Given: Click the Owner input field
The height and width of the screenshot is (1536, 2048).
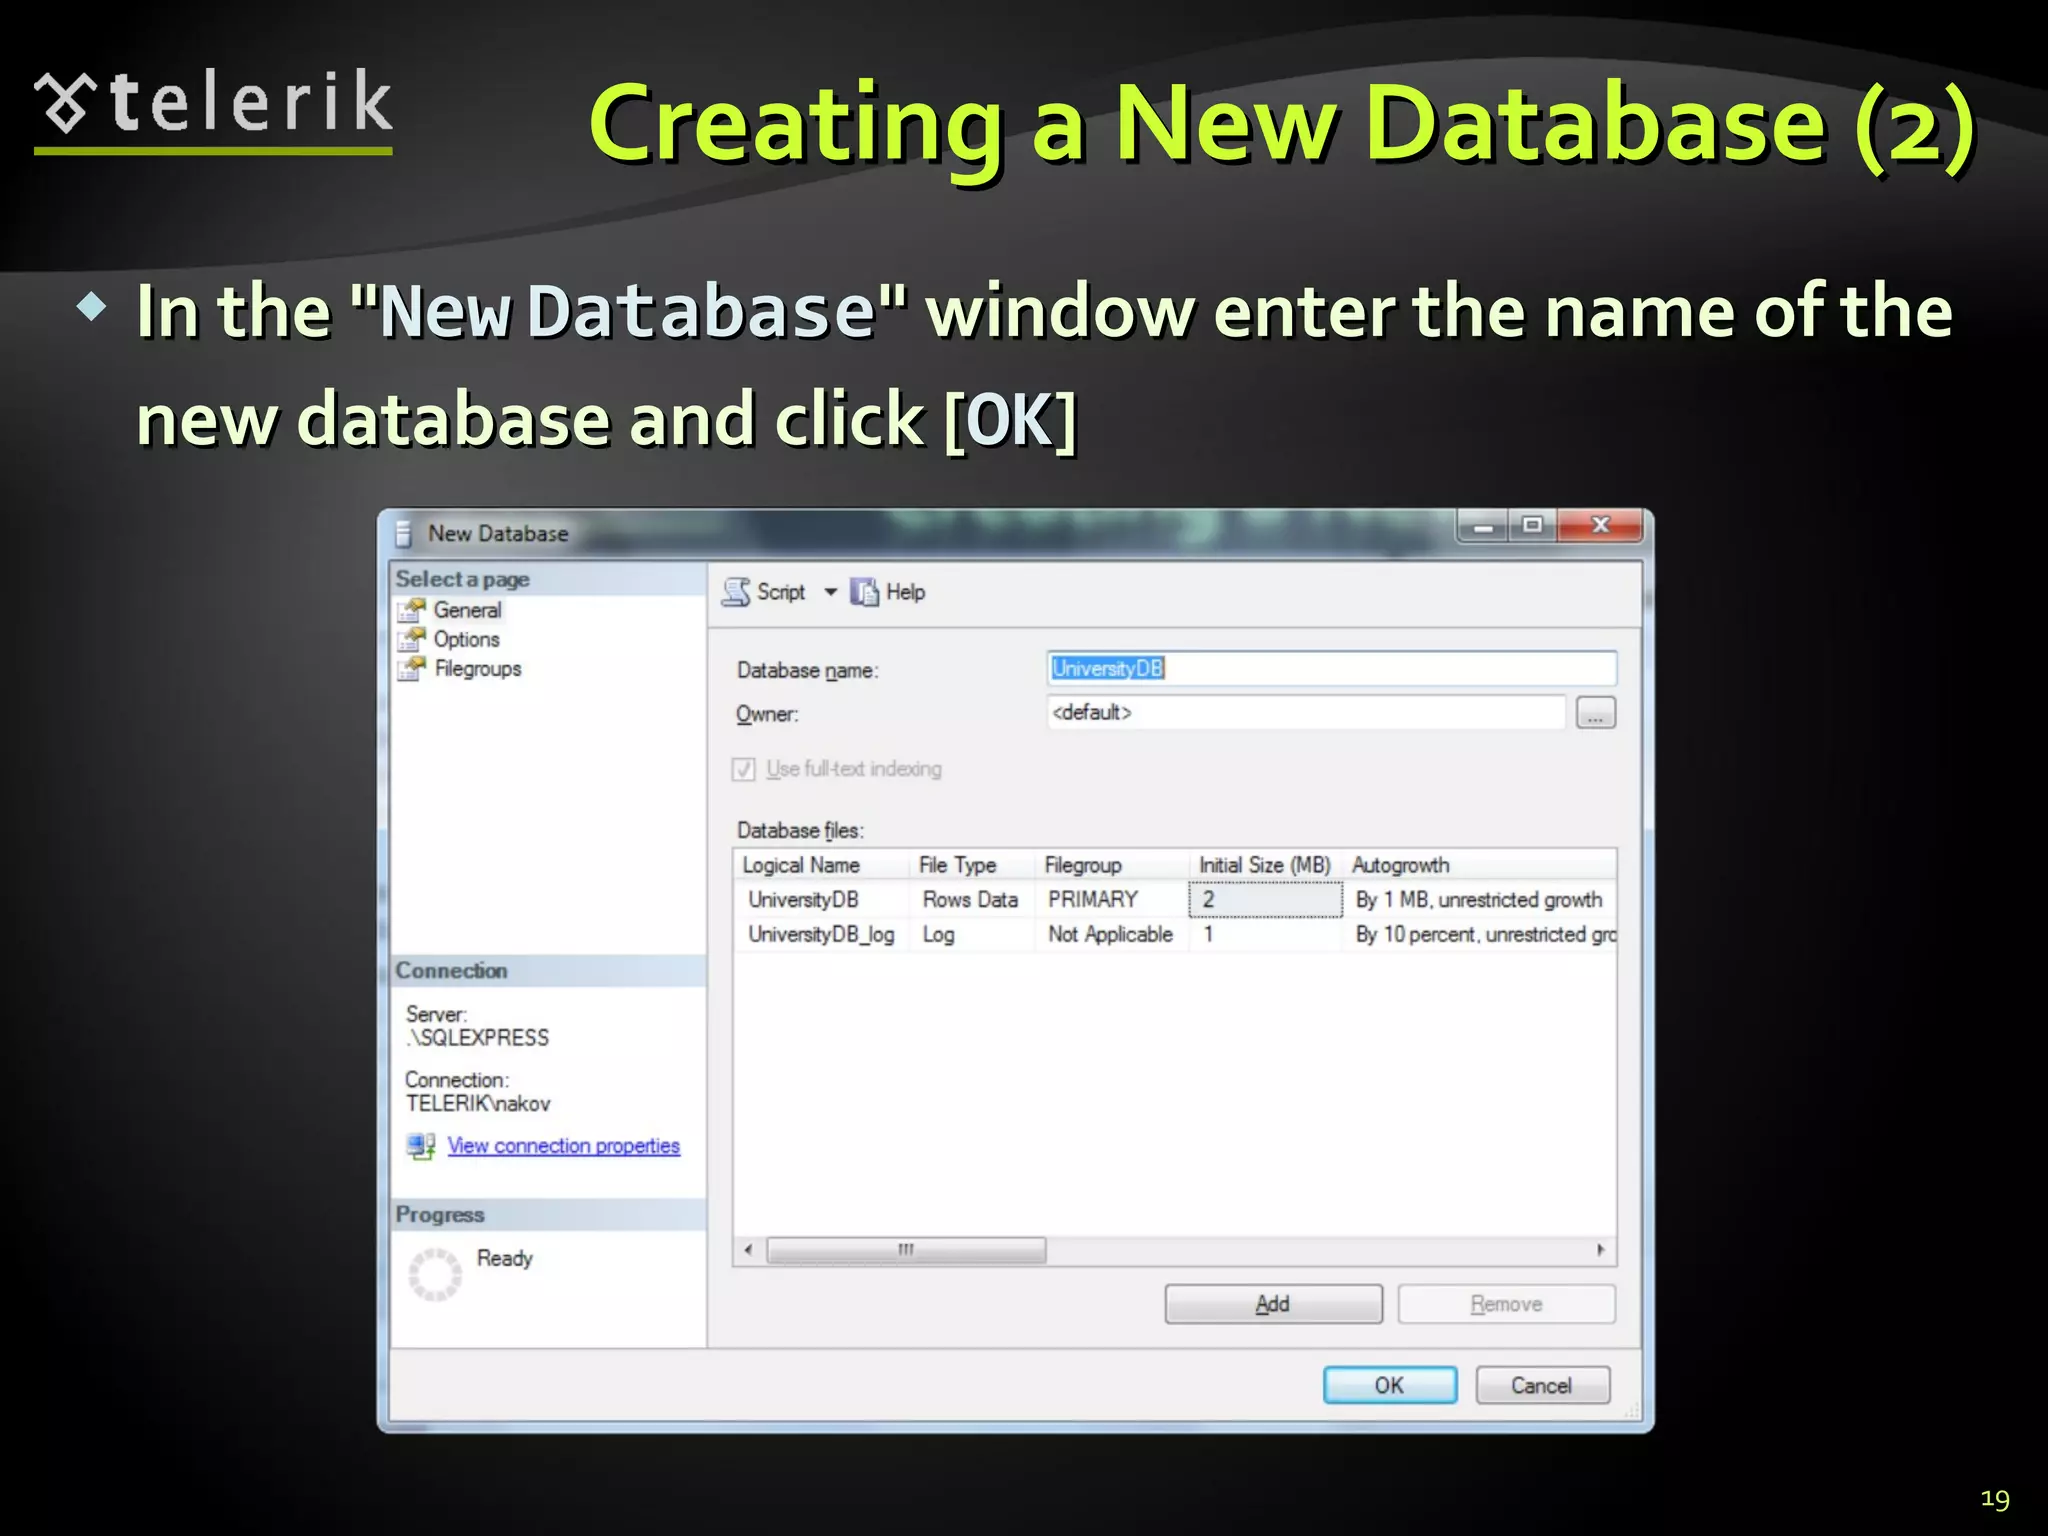Looking at the screenshot, I should (1306, 712).
